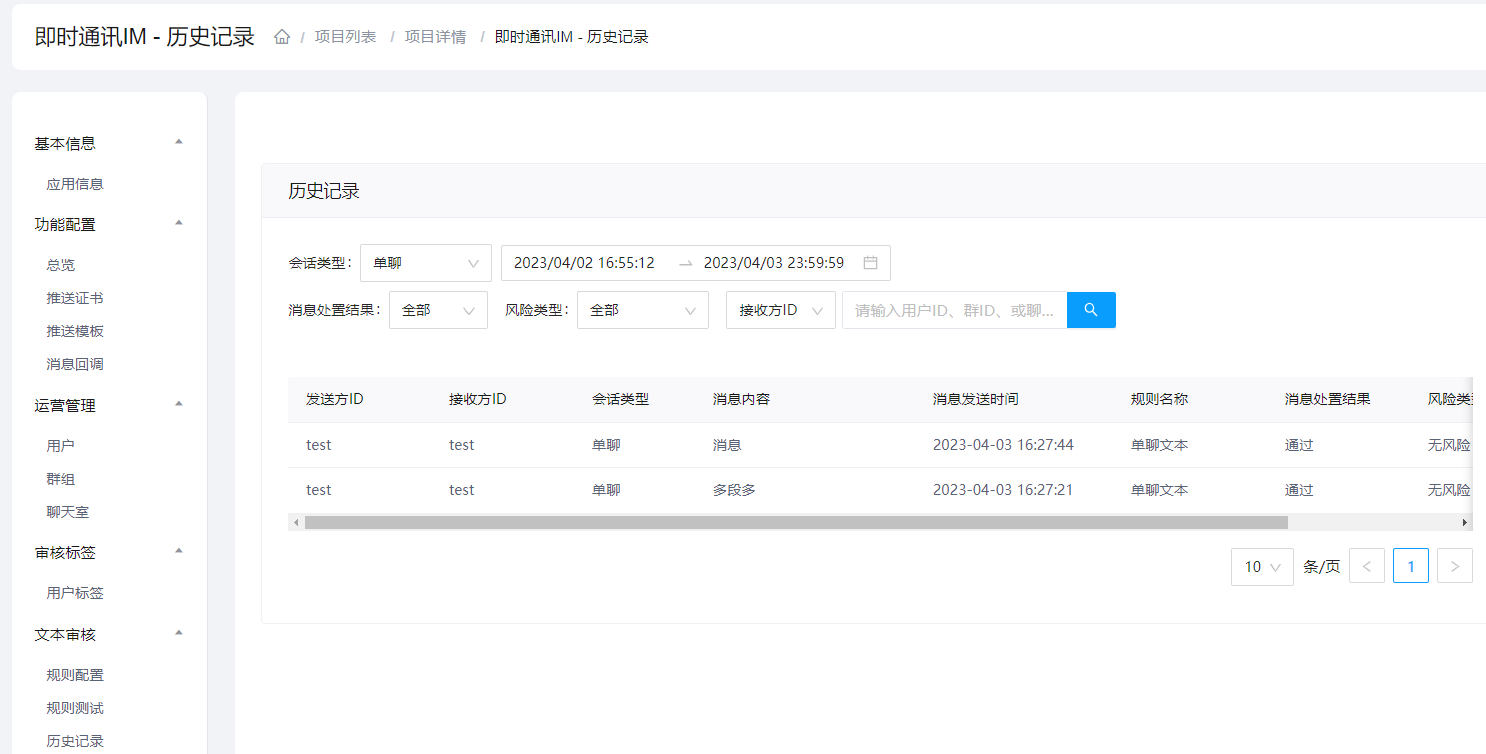Click the home icon in breadcrumb
The width and height of the screenshot is (1486, 754).
[282, 37]
